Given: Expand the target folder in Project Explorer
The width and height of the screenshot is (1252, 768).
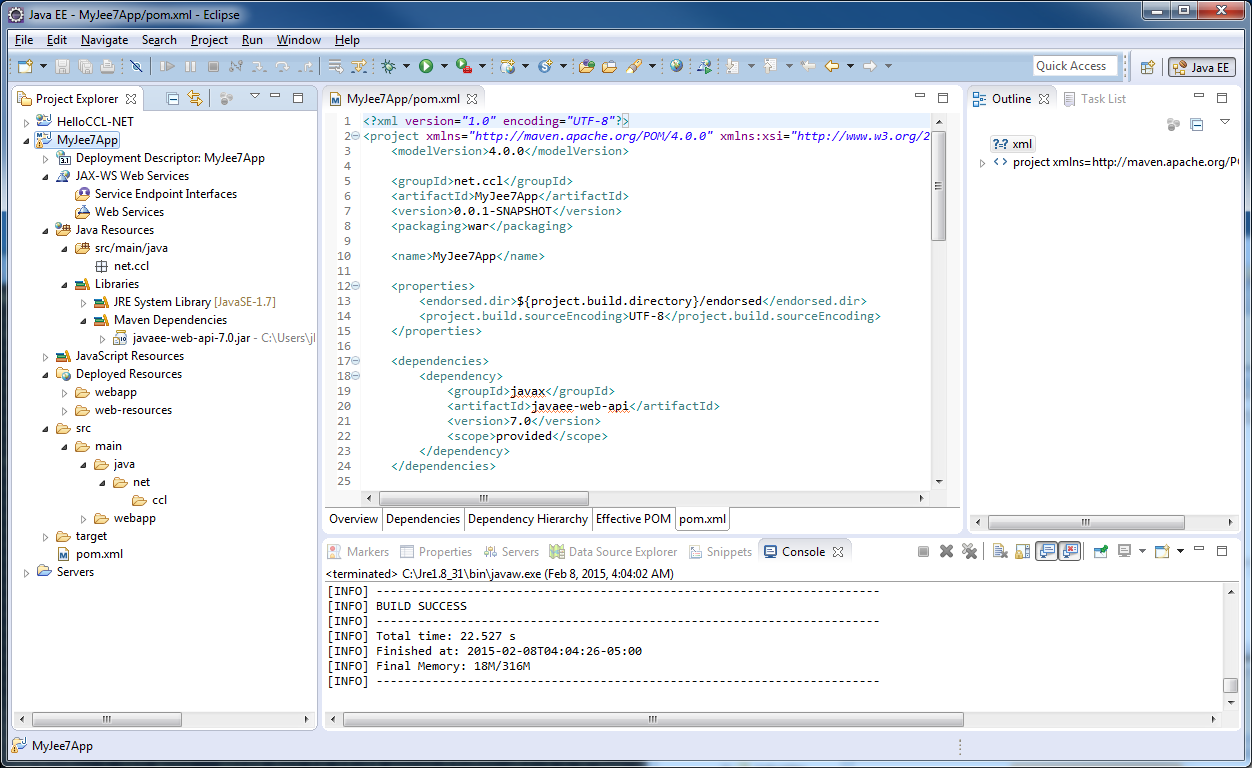Looking at the screenshot, I should [x=46, y=537].
